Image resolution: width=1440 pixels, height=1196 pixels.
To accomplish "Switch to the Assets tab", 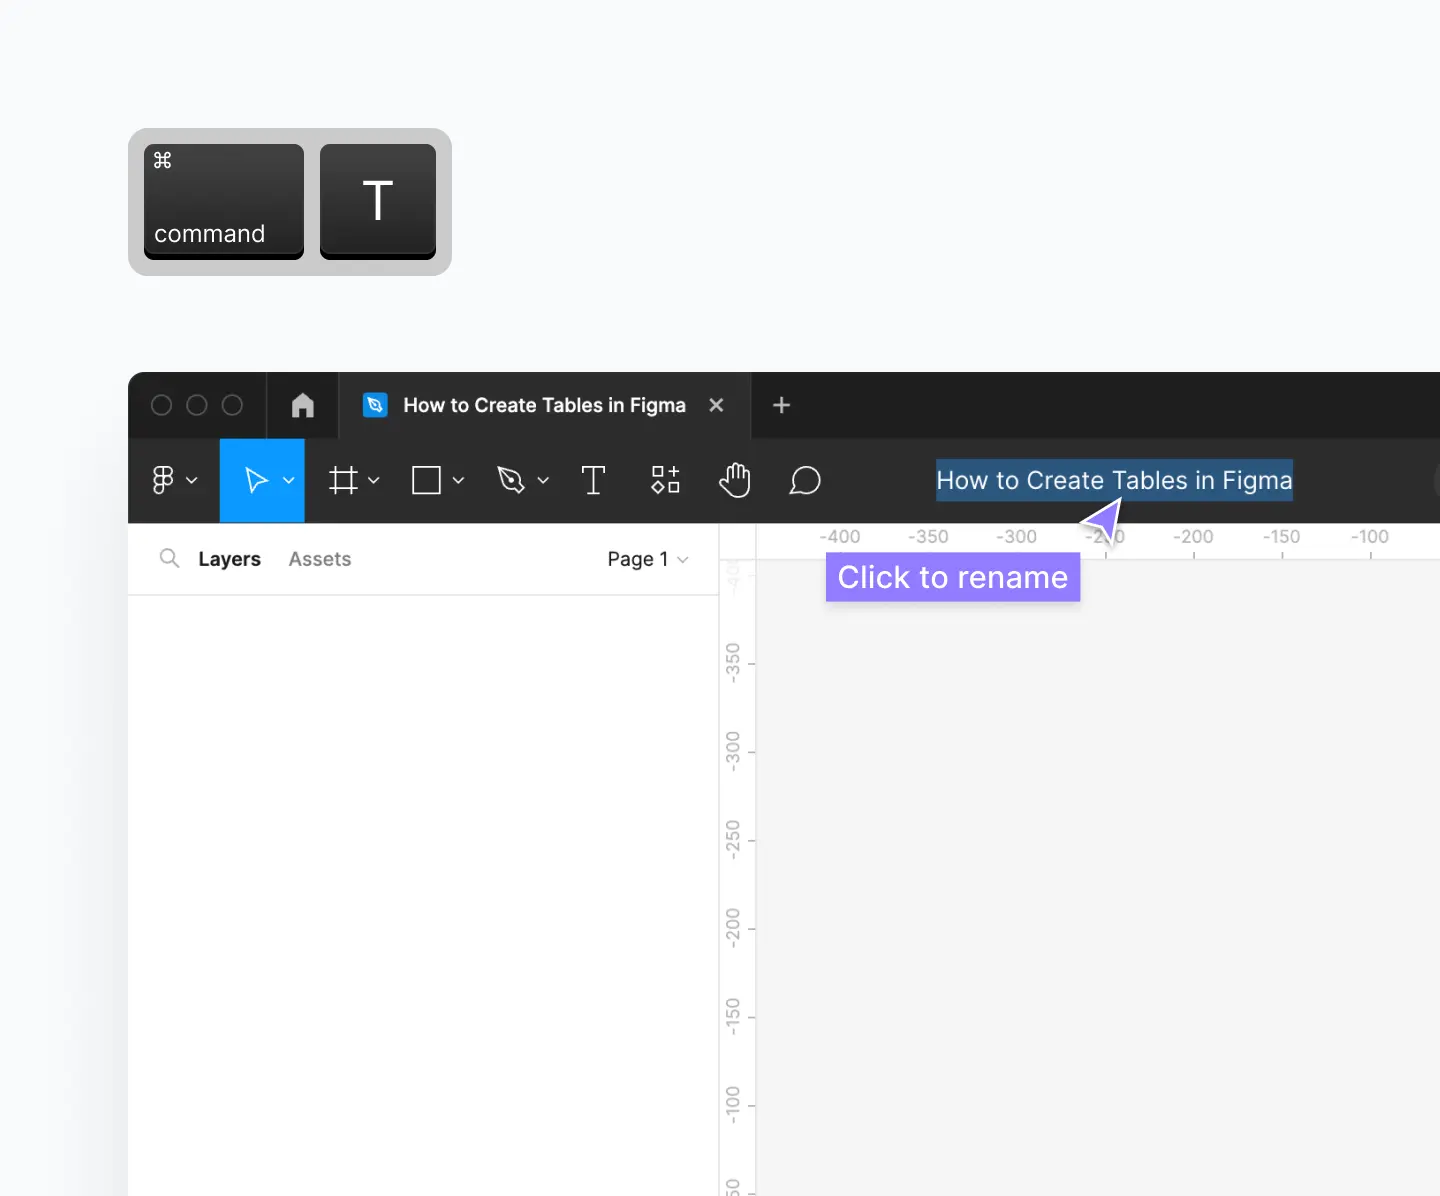I will point(319,558).
